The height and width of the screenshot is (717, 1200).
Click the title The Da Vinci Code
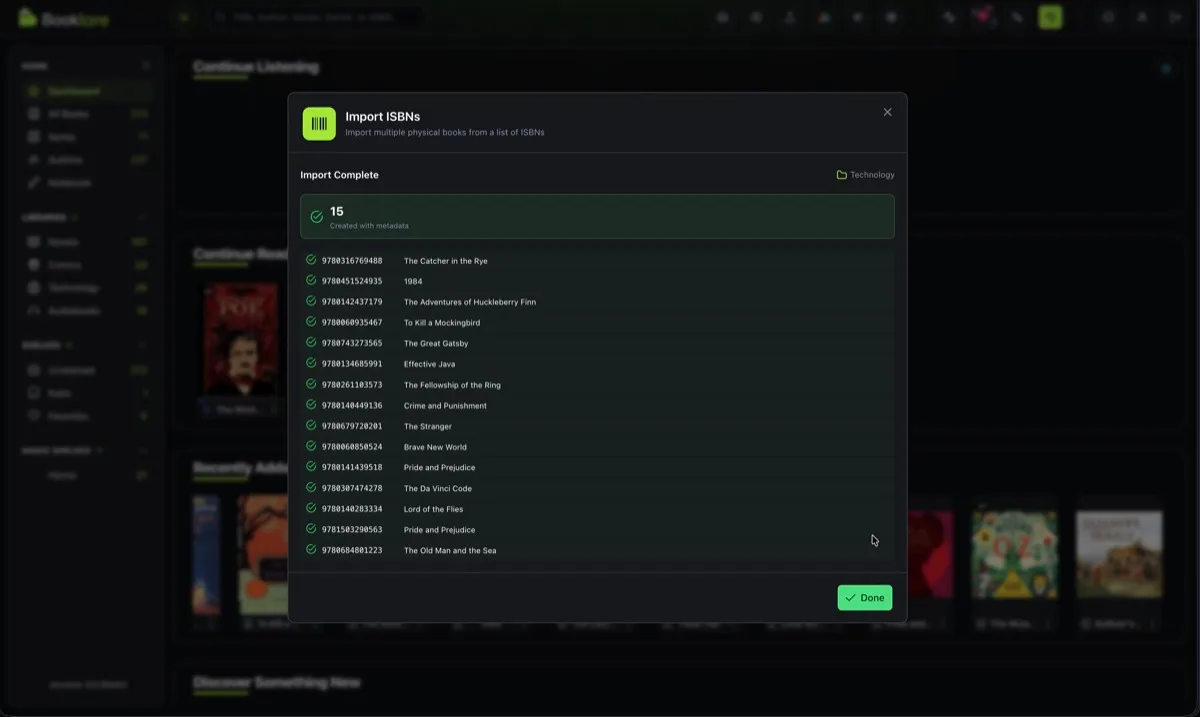438,489
